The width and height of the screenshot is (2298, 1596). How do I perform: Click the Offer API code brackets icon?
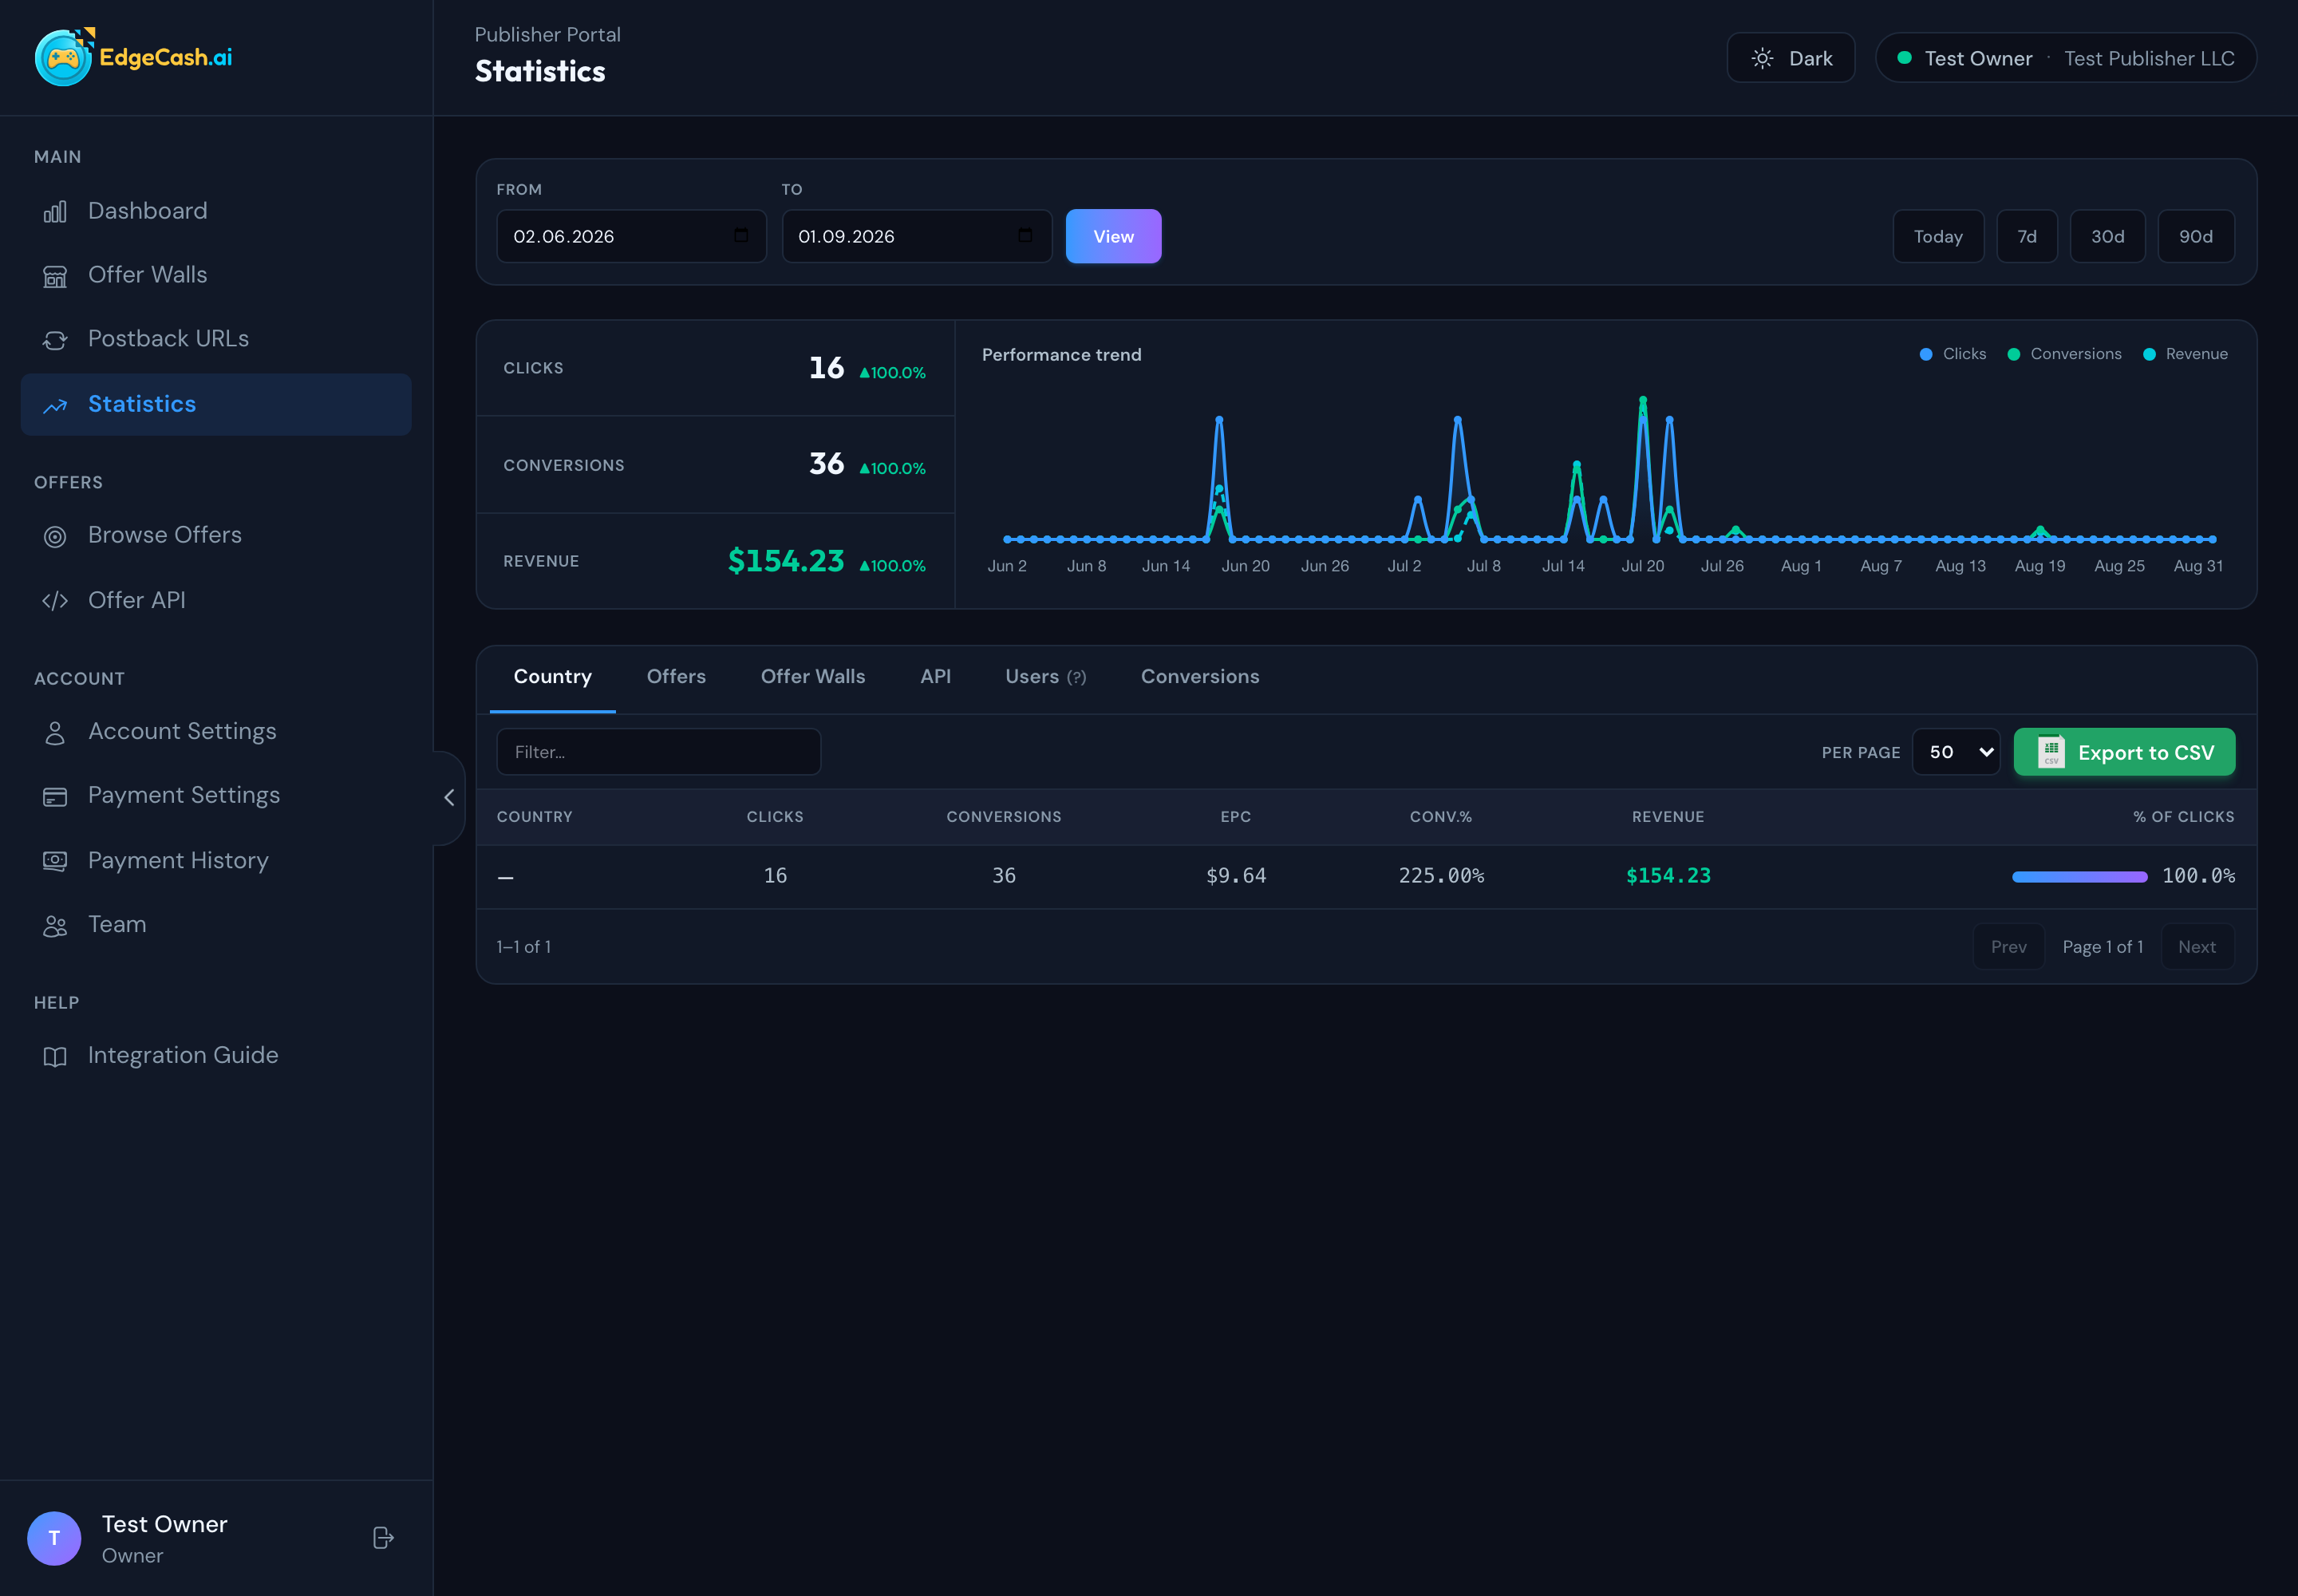(55, 601)
